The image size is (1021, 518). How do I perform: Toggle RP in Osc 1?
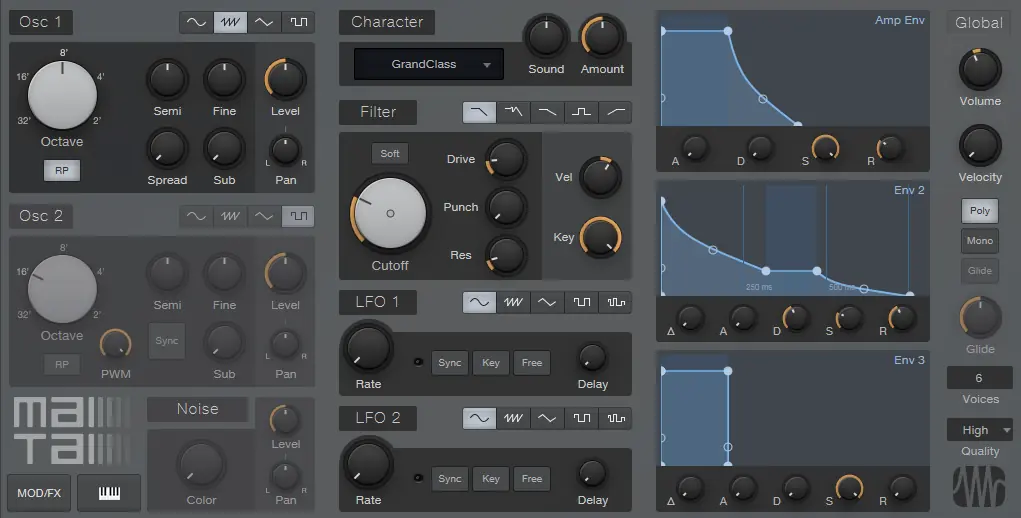(62, 170)
